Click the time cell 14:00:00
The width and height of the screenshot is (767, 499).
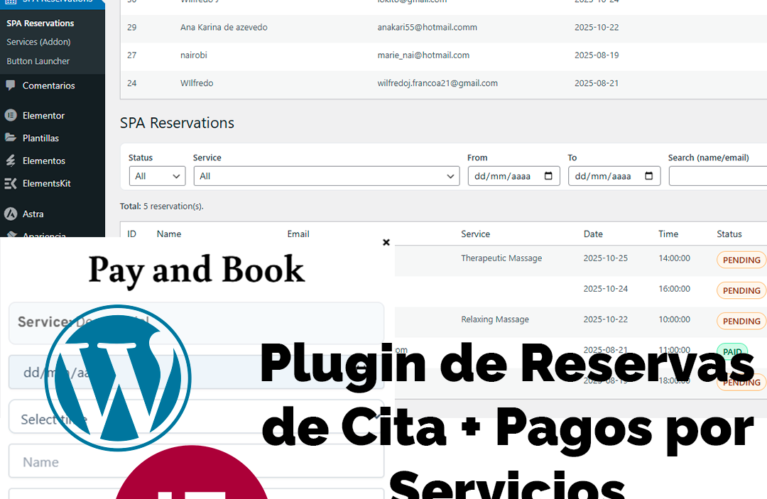tap(674, 258)
